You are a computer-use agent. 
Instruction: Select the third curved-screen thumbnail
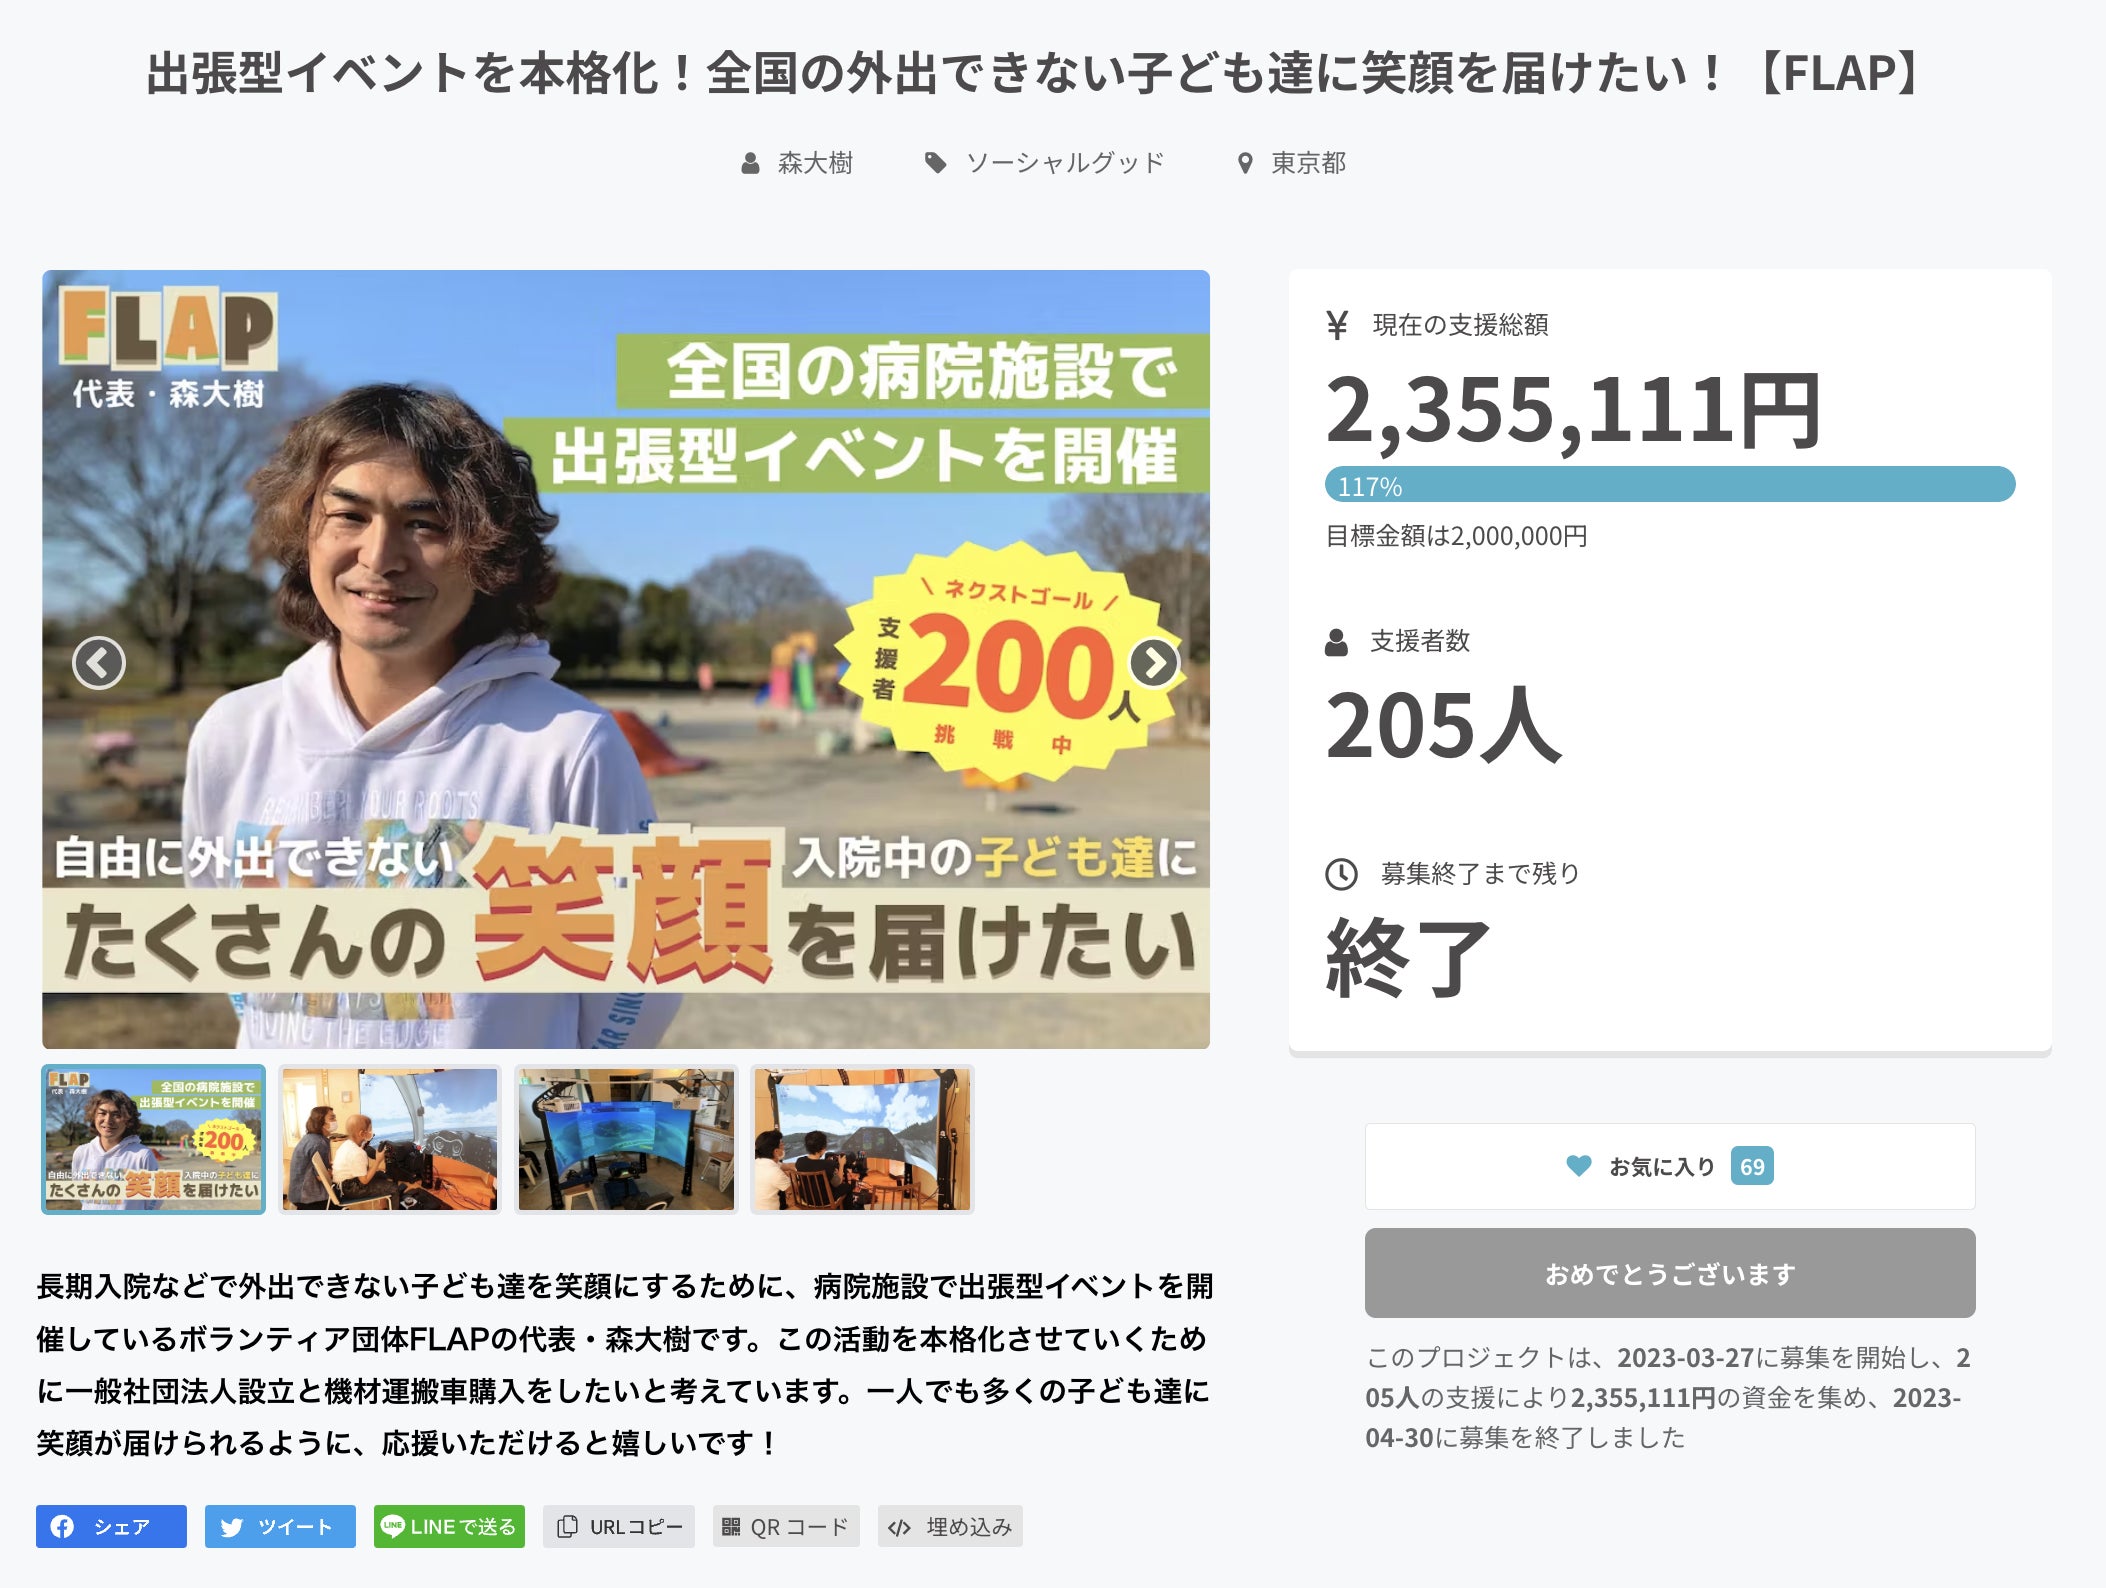626,1139
